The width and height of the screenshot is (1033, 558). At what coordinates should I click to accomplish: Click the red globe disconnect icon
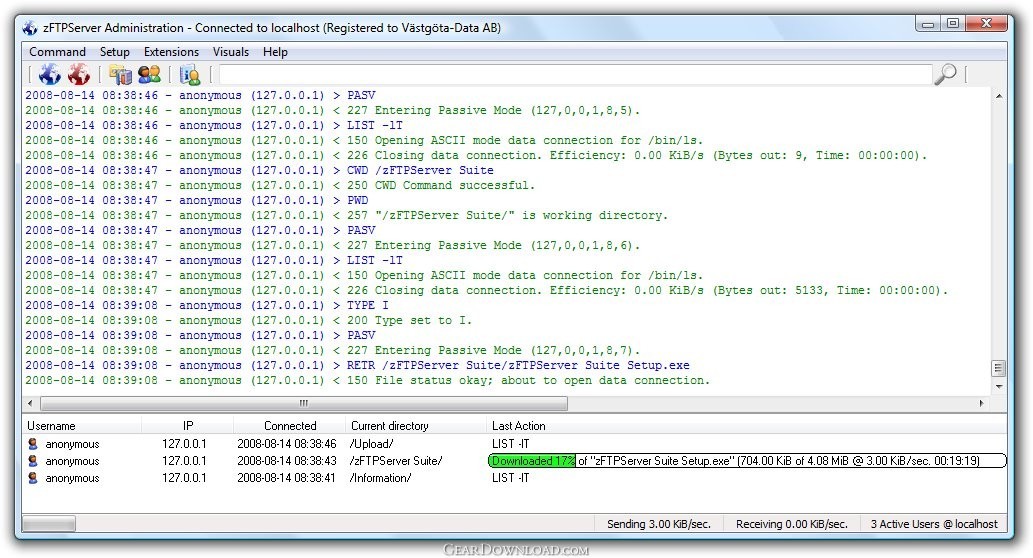(x=78, y=74)
